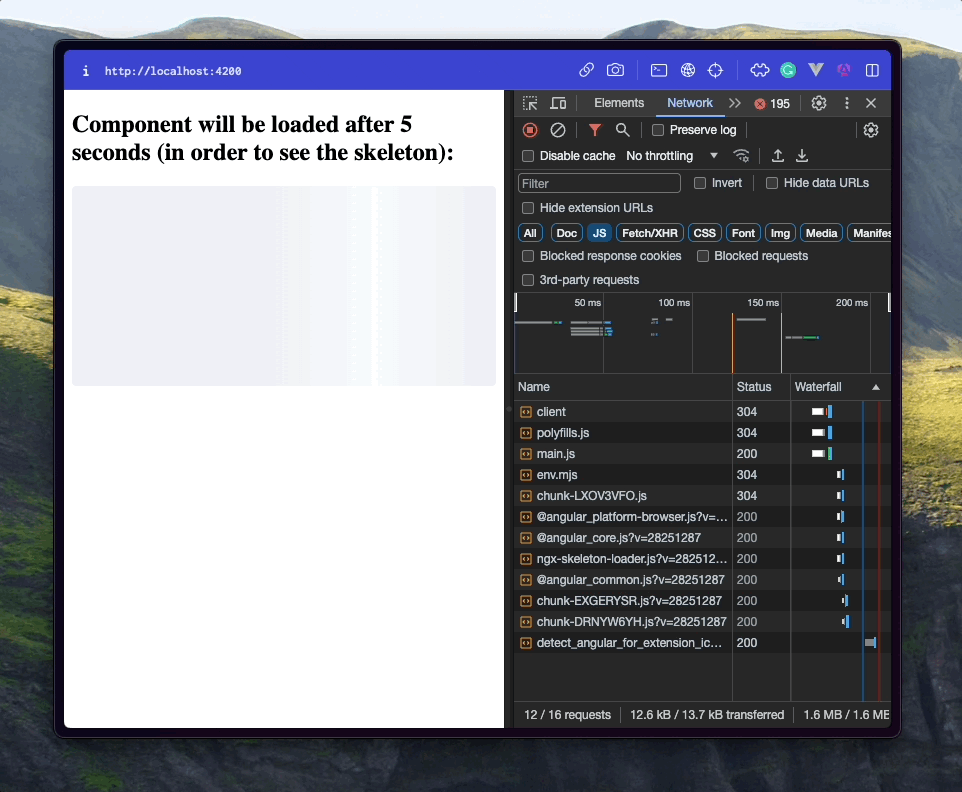Expand more DevTools tabs chevron

734,103
